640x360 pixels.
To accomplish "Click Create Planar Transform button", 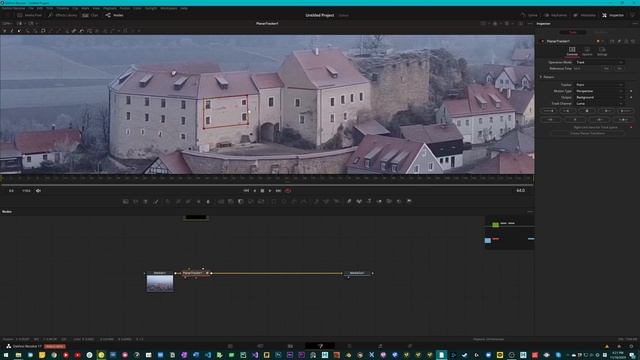I will (587, 133).
